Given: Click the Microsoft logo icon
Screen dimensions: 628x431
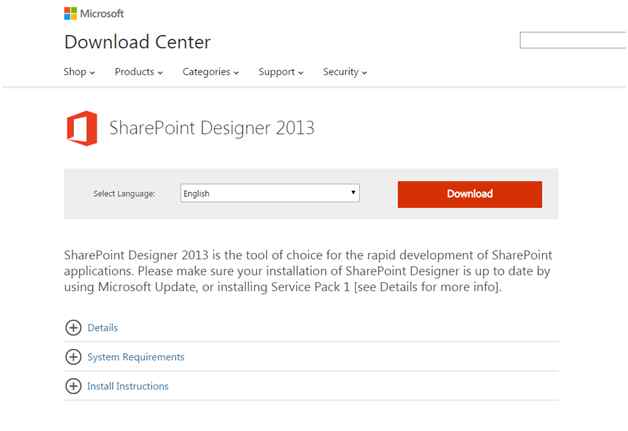Looking at the screenshot, I should pos(71,13).
